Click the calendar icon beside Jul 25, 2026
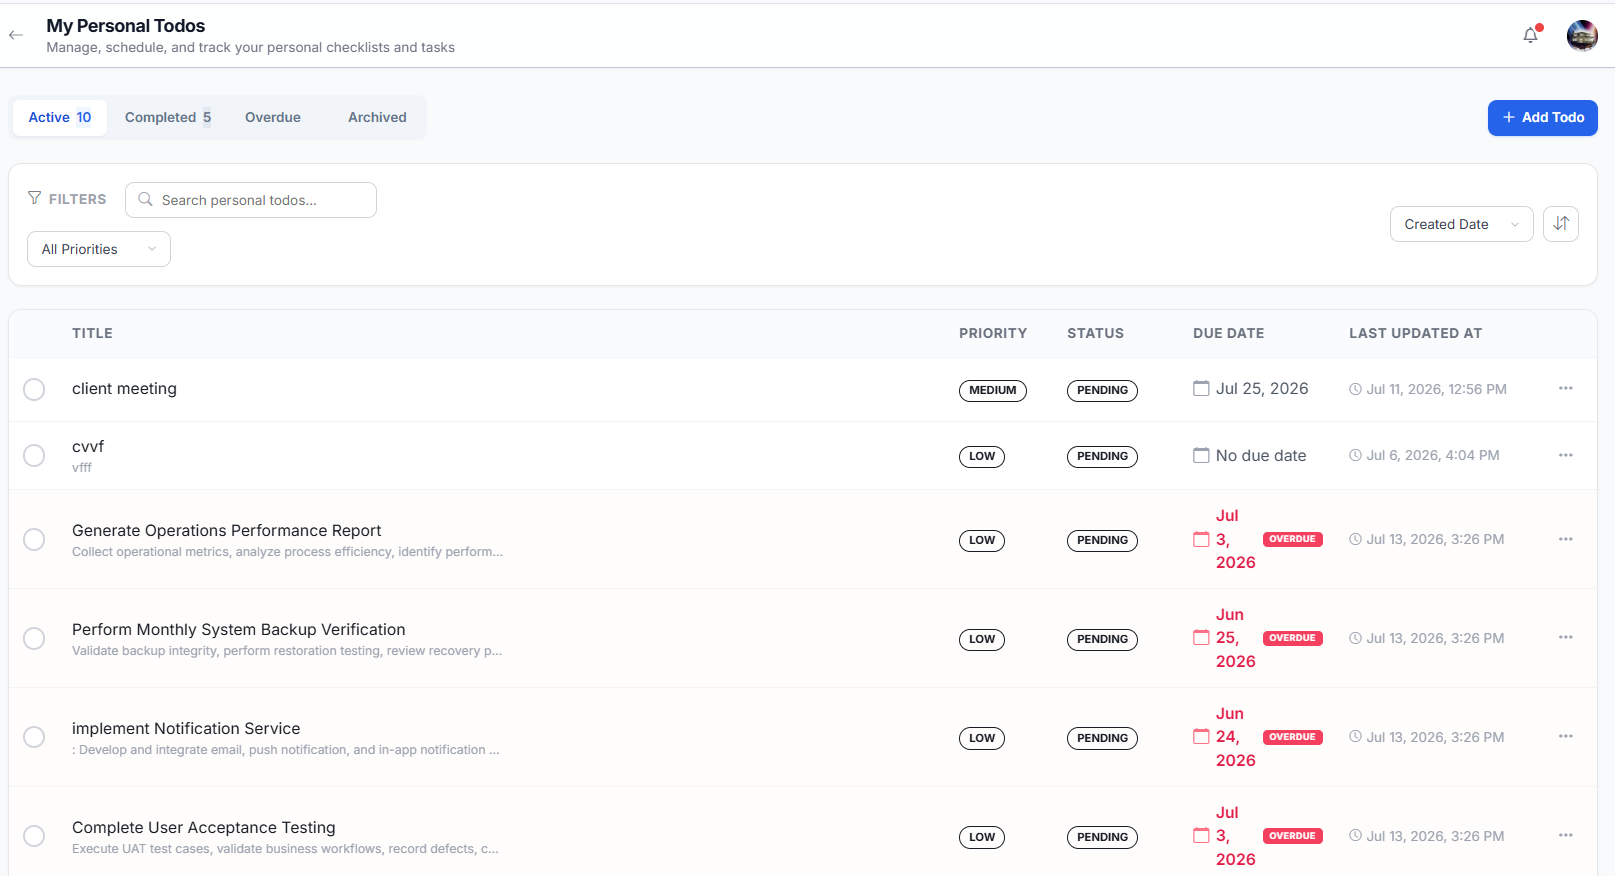The image size is (1615, 876). (1201, 389)
